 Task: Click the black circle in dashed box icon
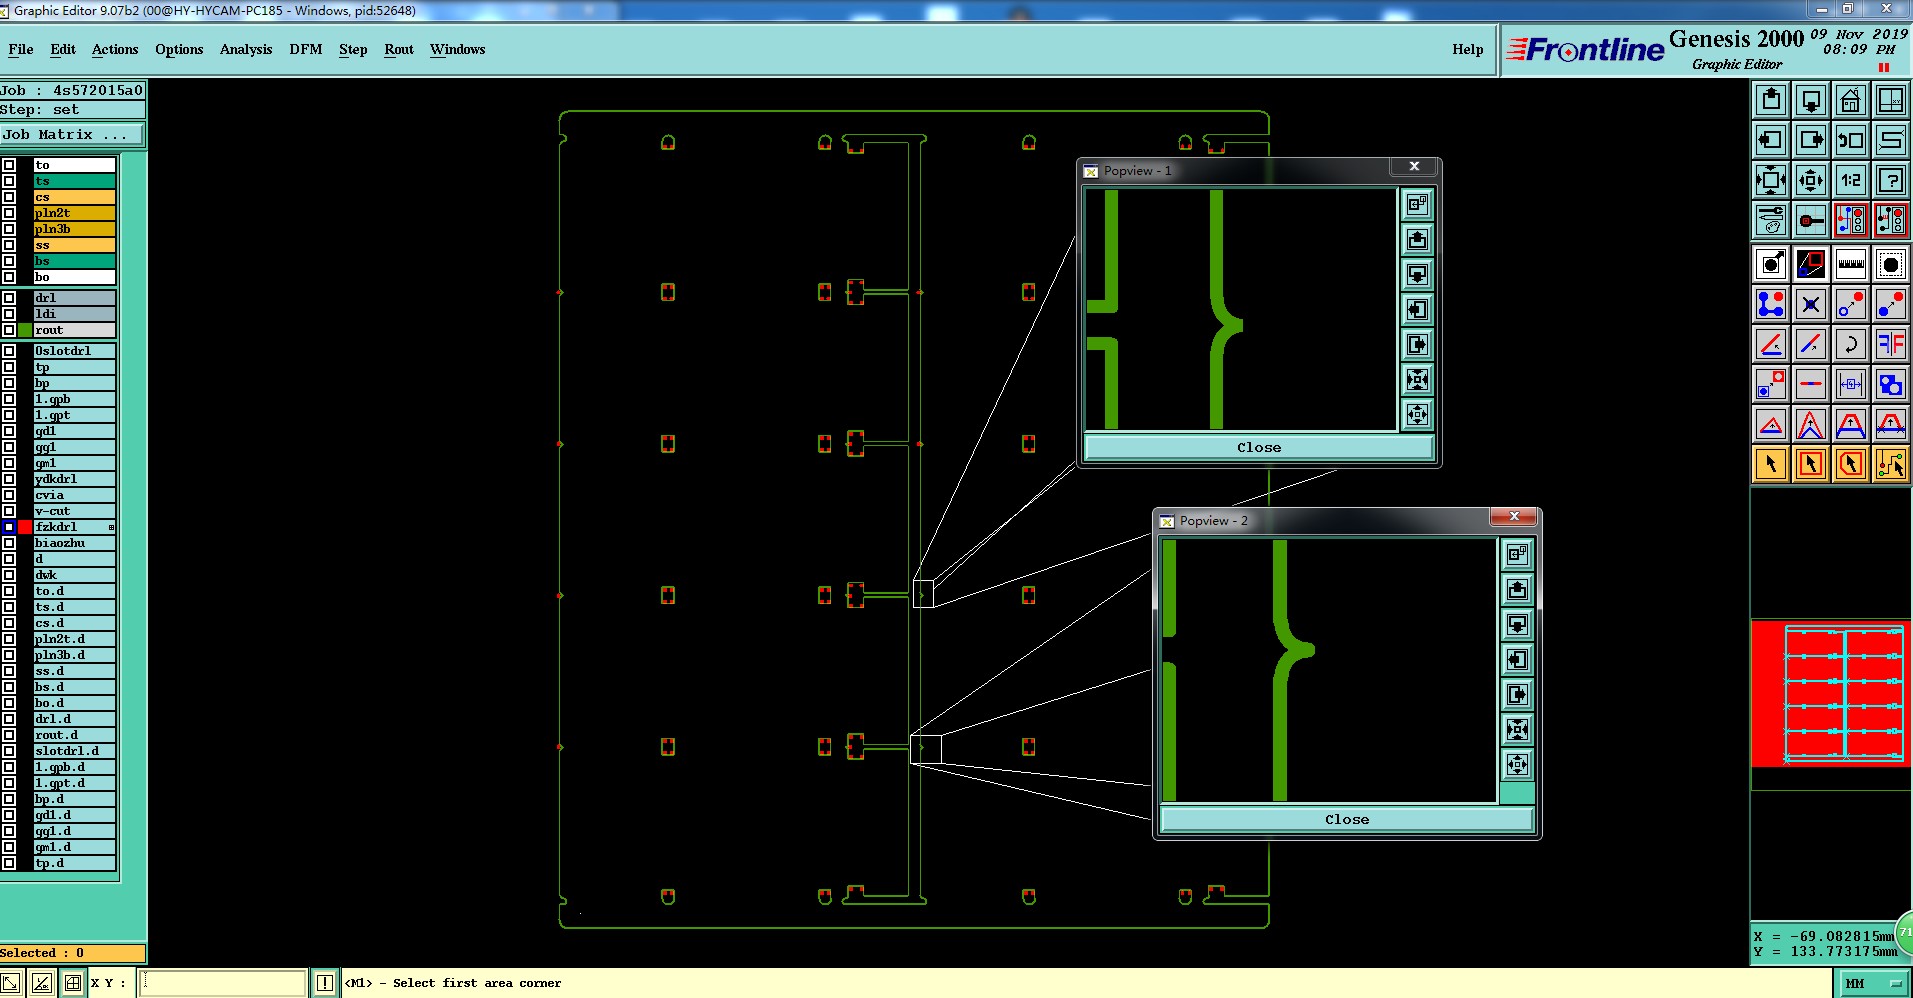[x=1891, y=264]
